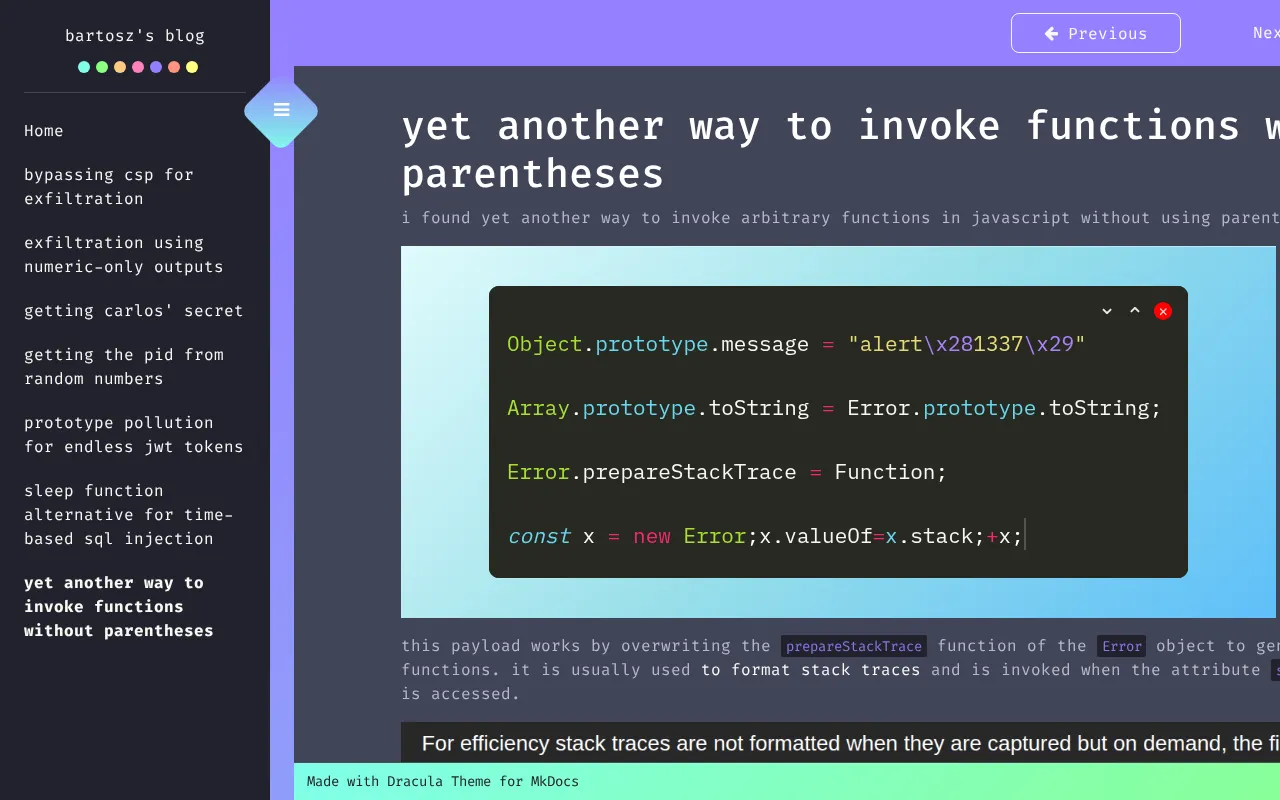Click the article heading 'yet another way to invoke functions'
The width and height of the screenshot is (1280, 800).
tap(840, 150)
